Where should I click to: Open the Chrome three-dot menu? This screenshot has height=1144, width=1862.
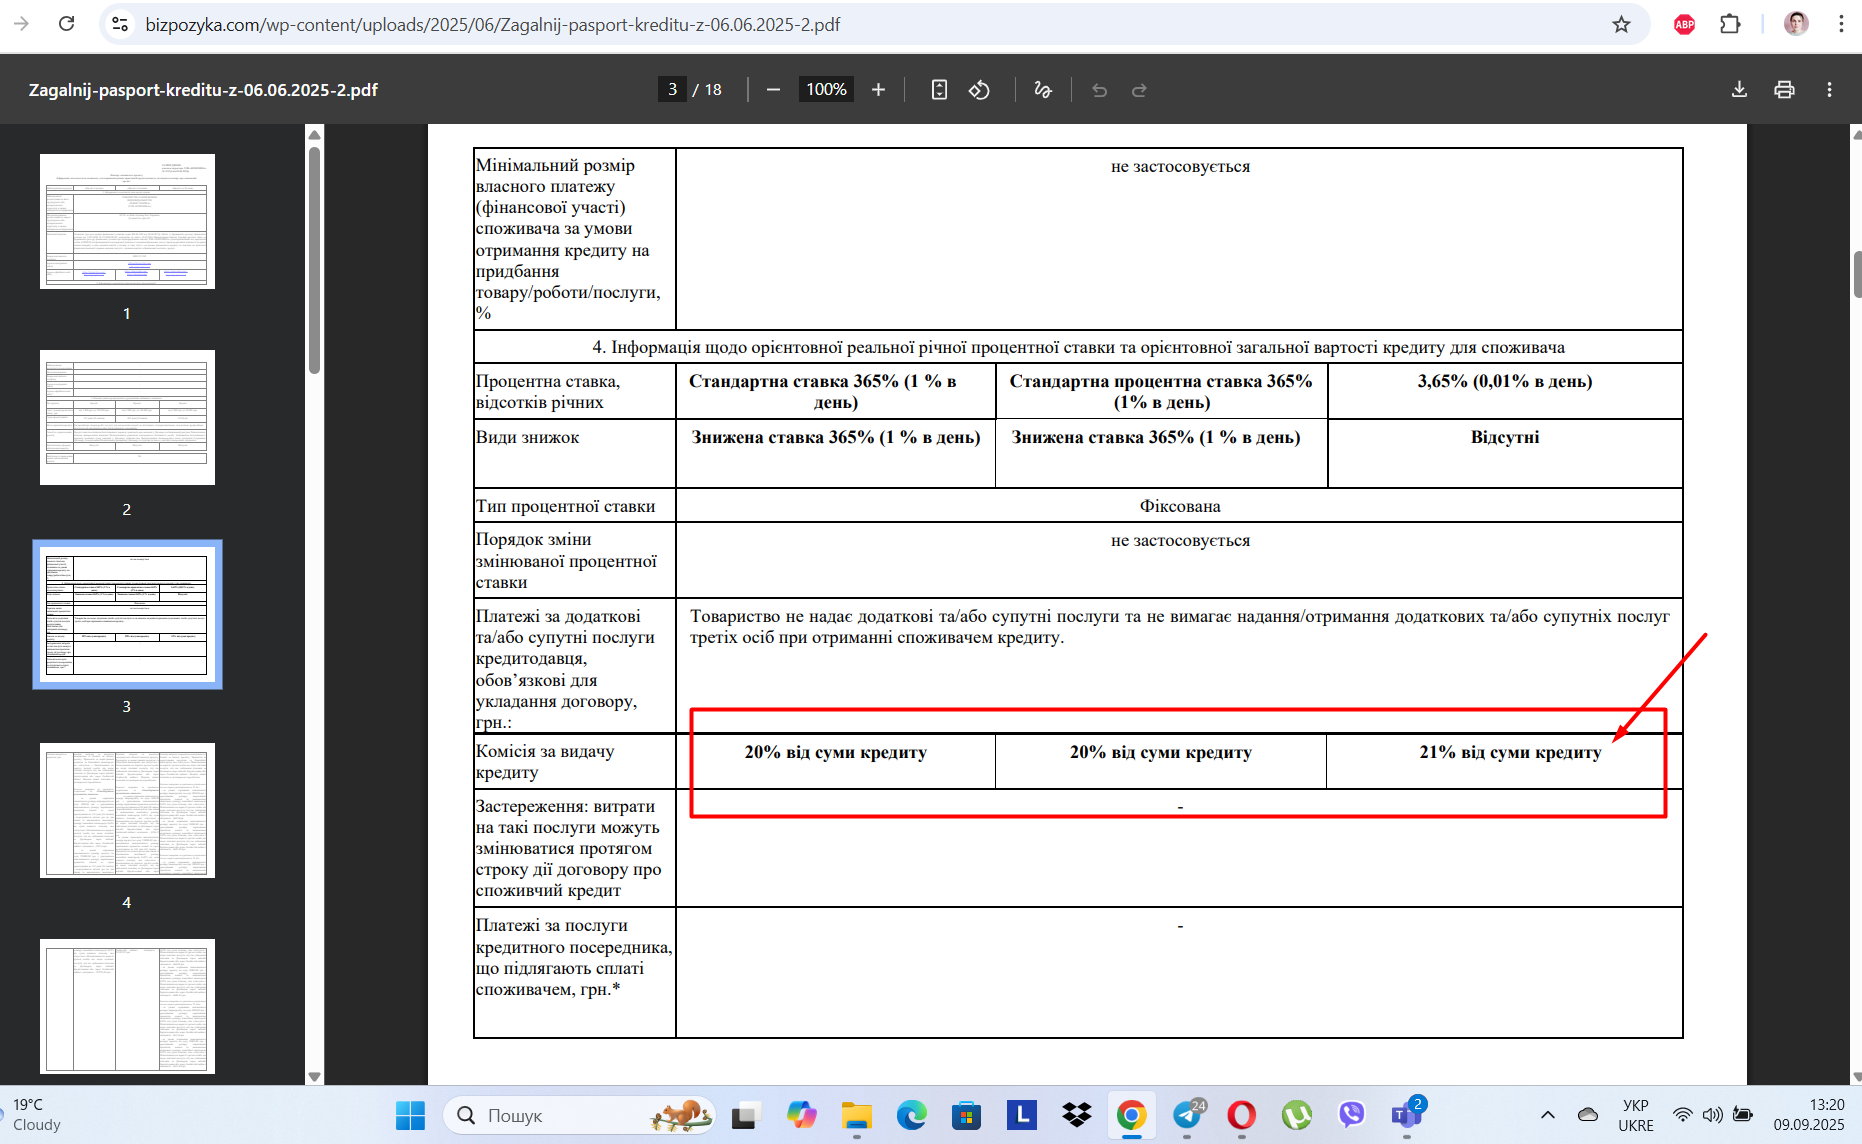1840,24
